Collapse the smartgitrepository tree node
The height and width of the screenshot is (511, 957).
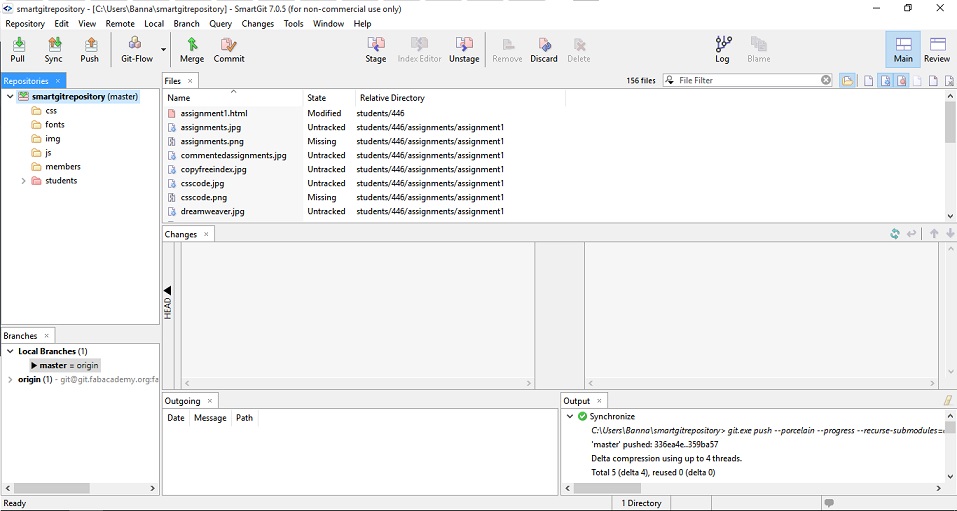pyautogui.click(x=10, y=96)
